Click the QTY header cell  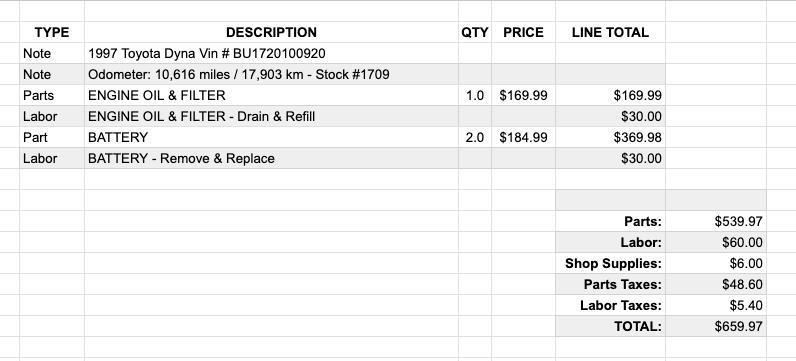coord(475,32)
